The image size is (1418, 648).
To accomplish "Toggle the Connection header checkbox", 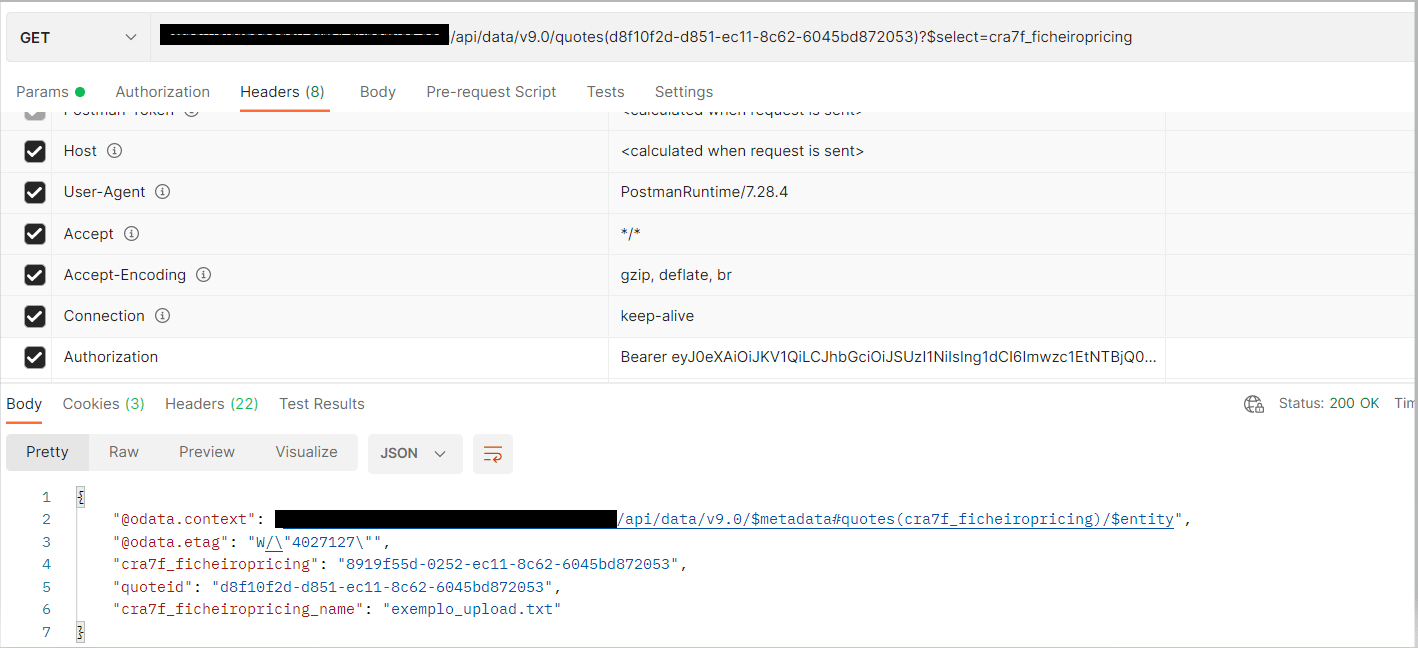I will [35, 316].
